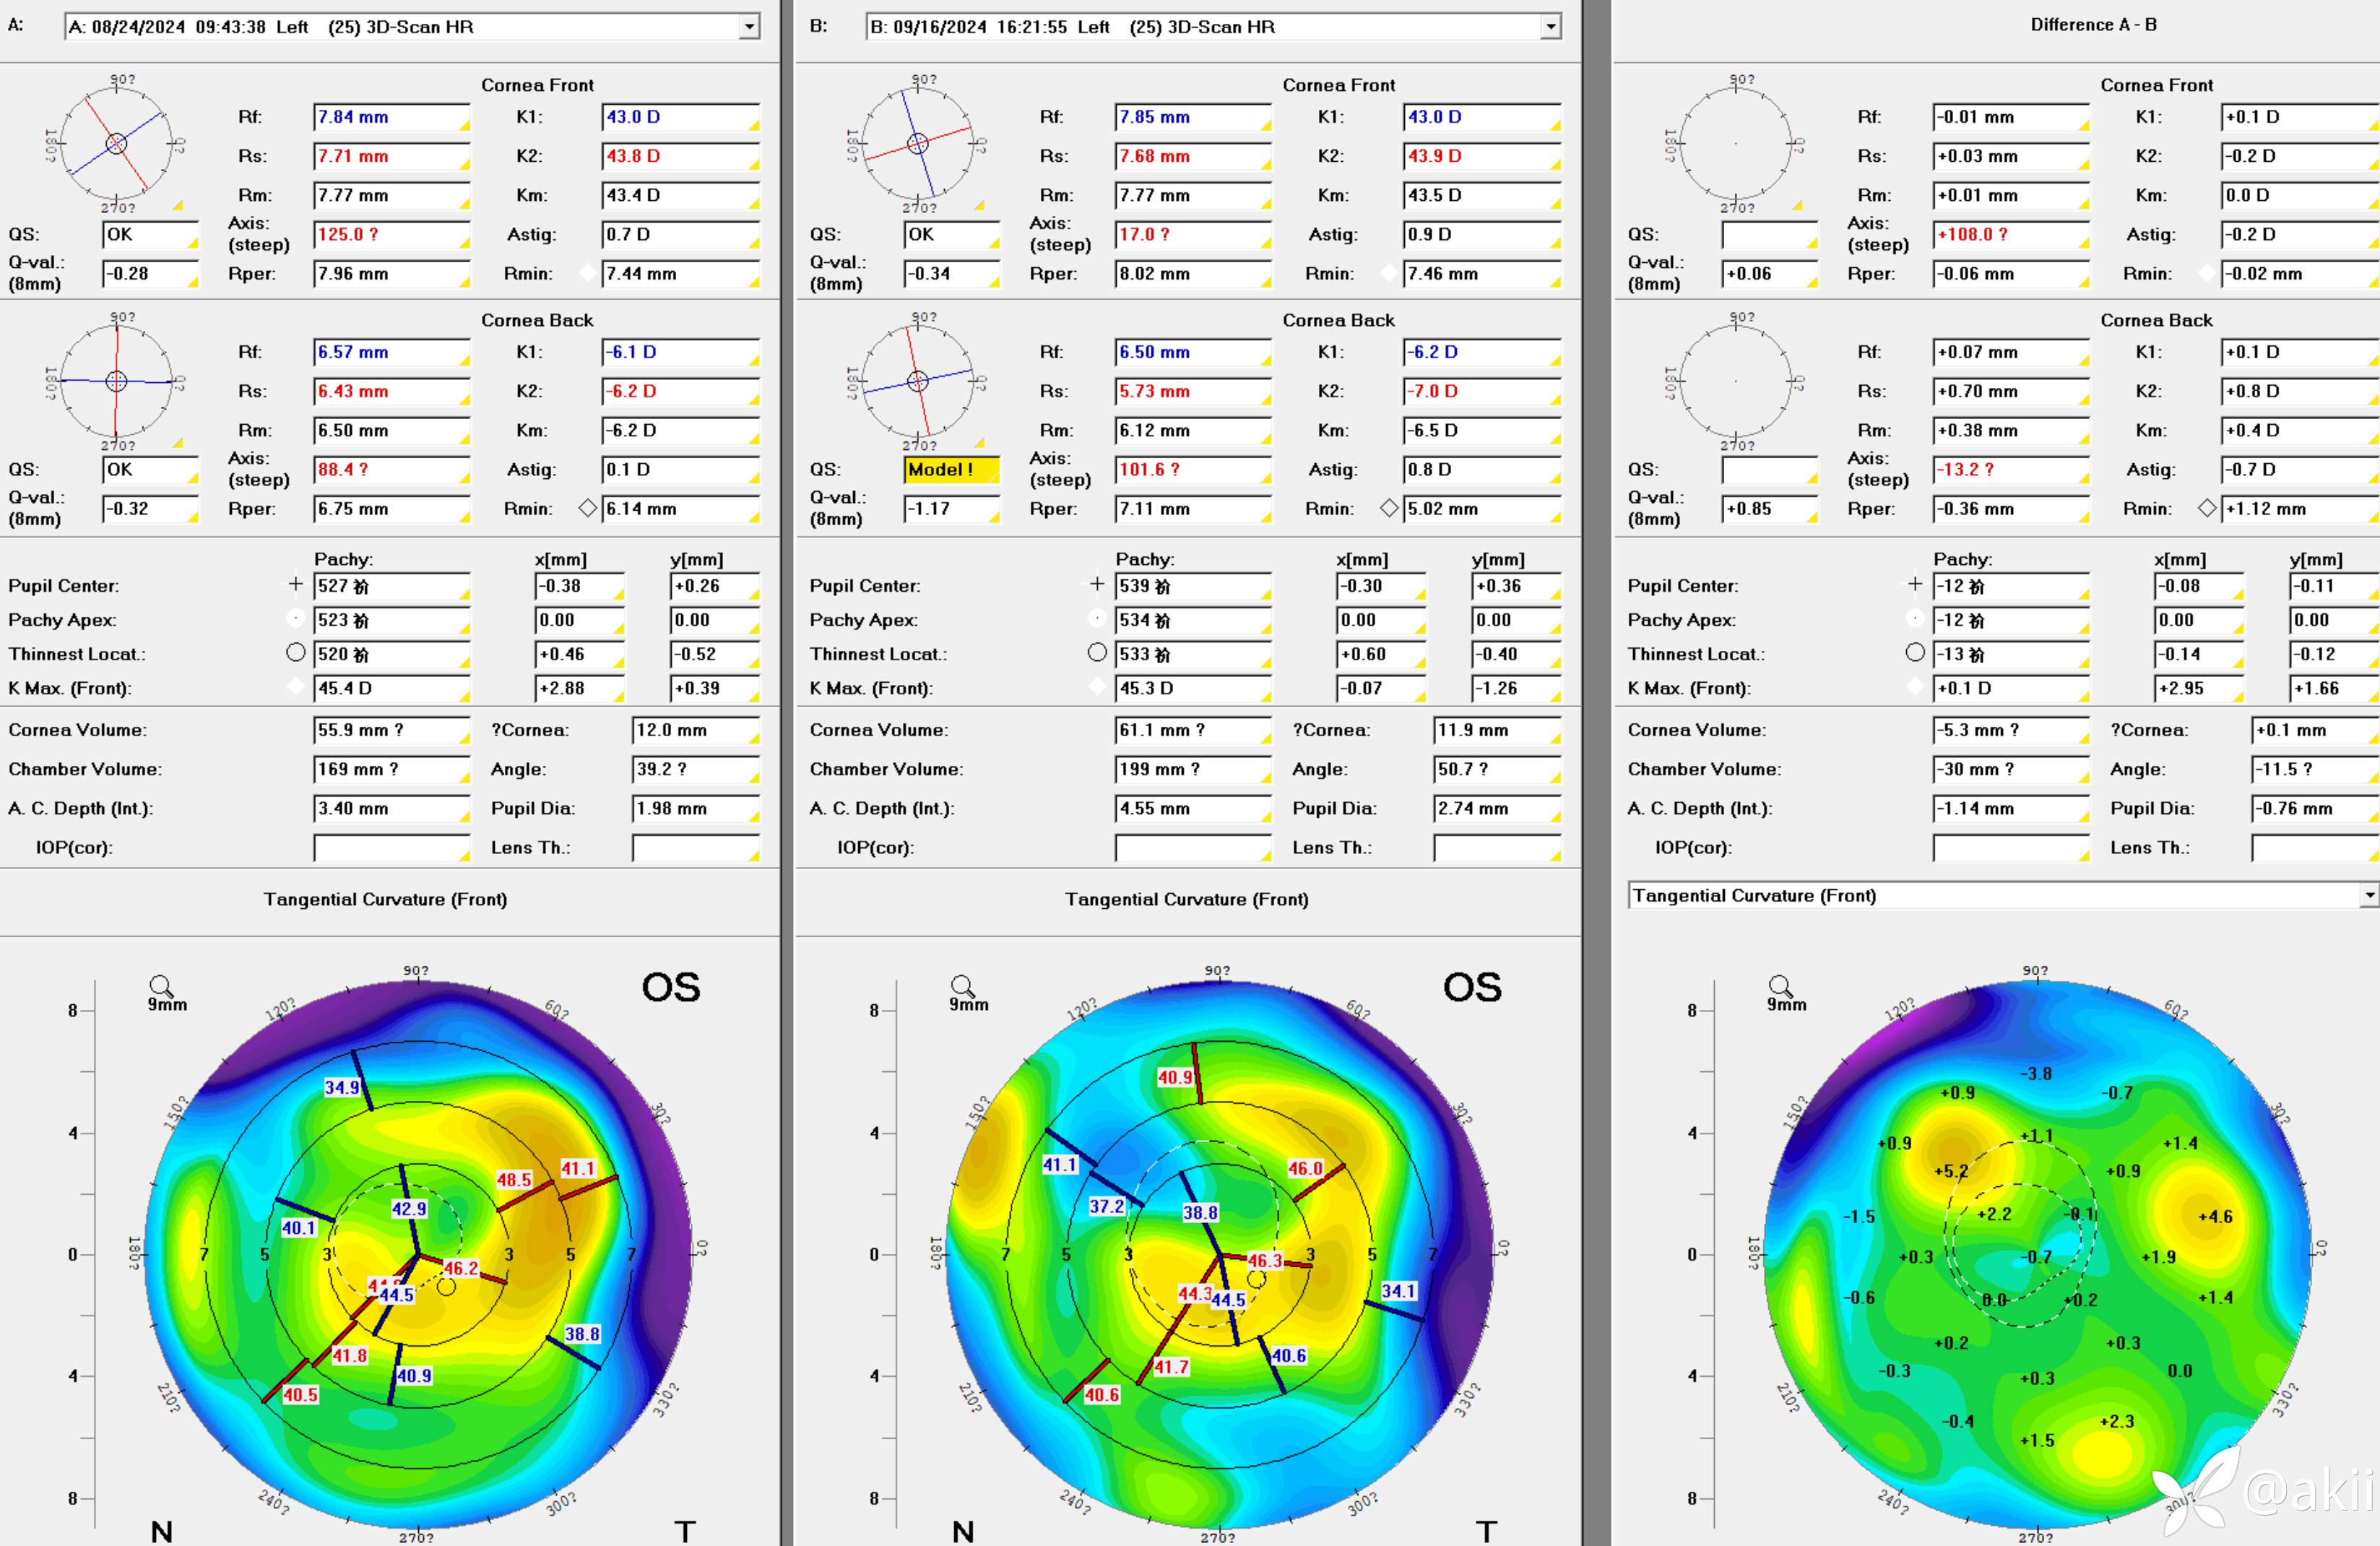Toggle the Thinnest Locat. circle marker in exam A
The image size is (2380, 1546).
(295, 653)
